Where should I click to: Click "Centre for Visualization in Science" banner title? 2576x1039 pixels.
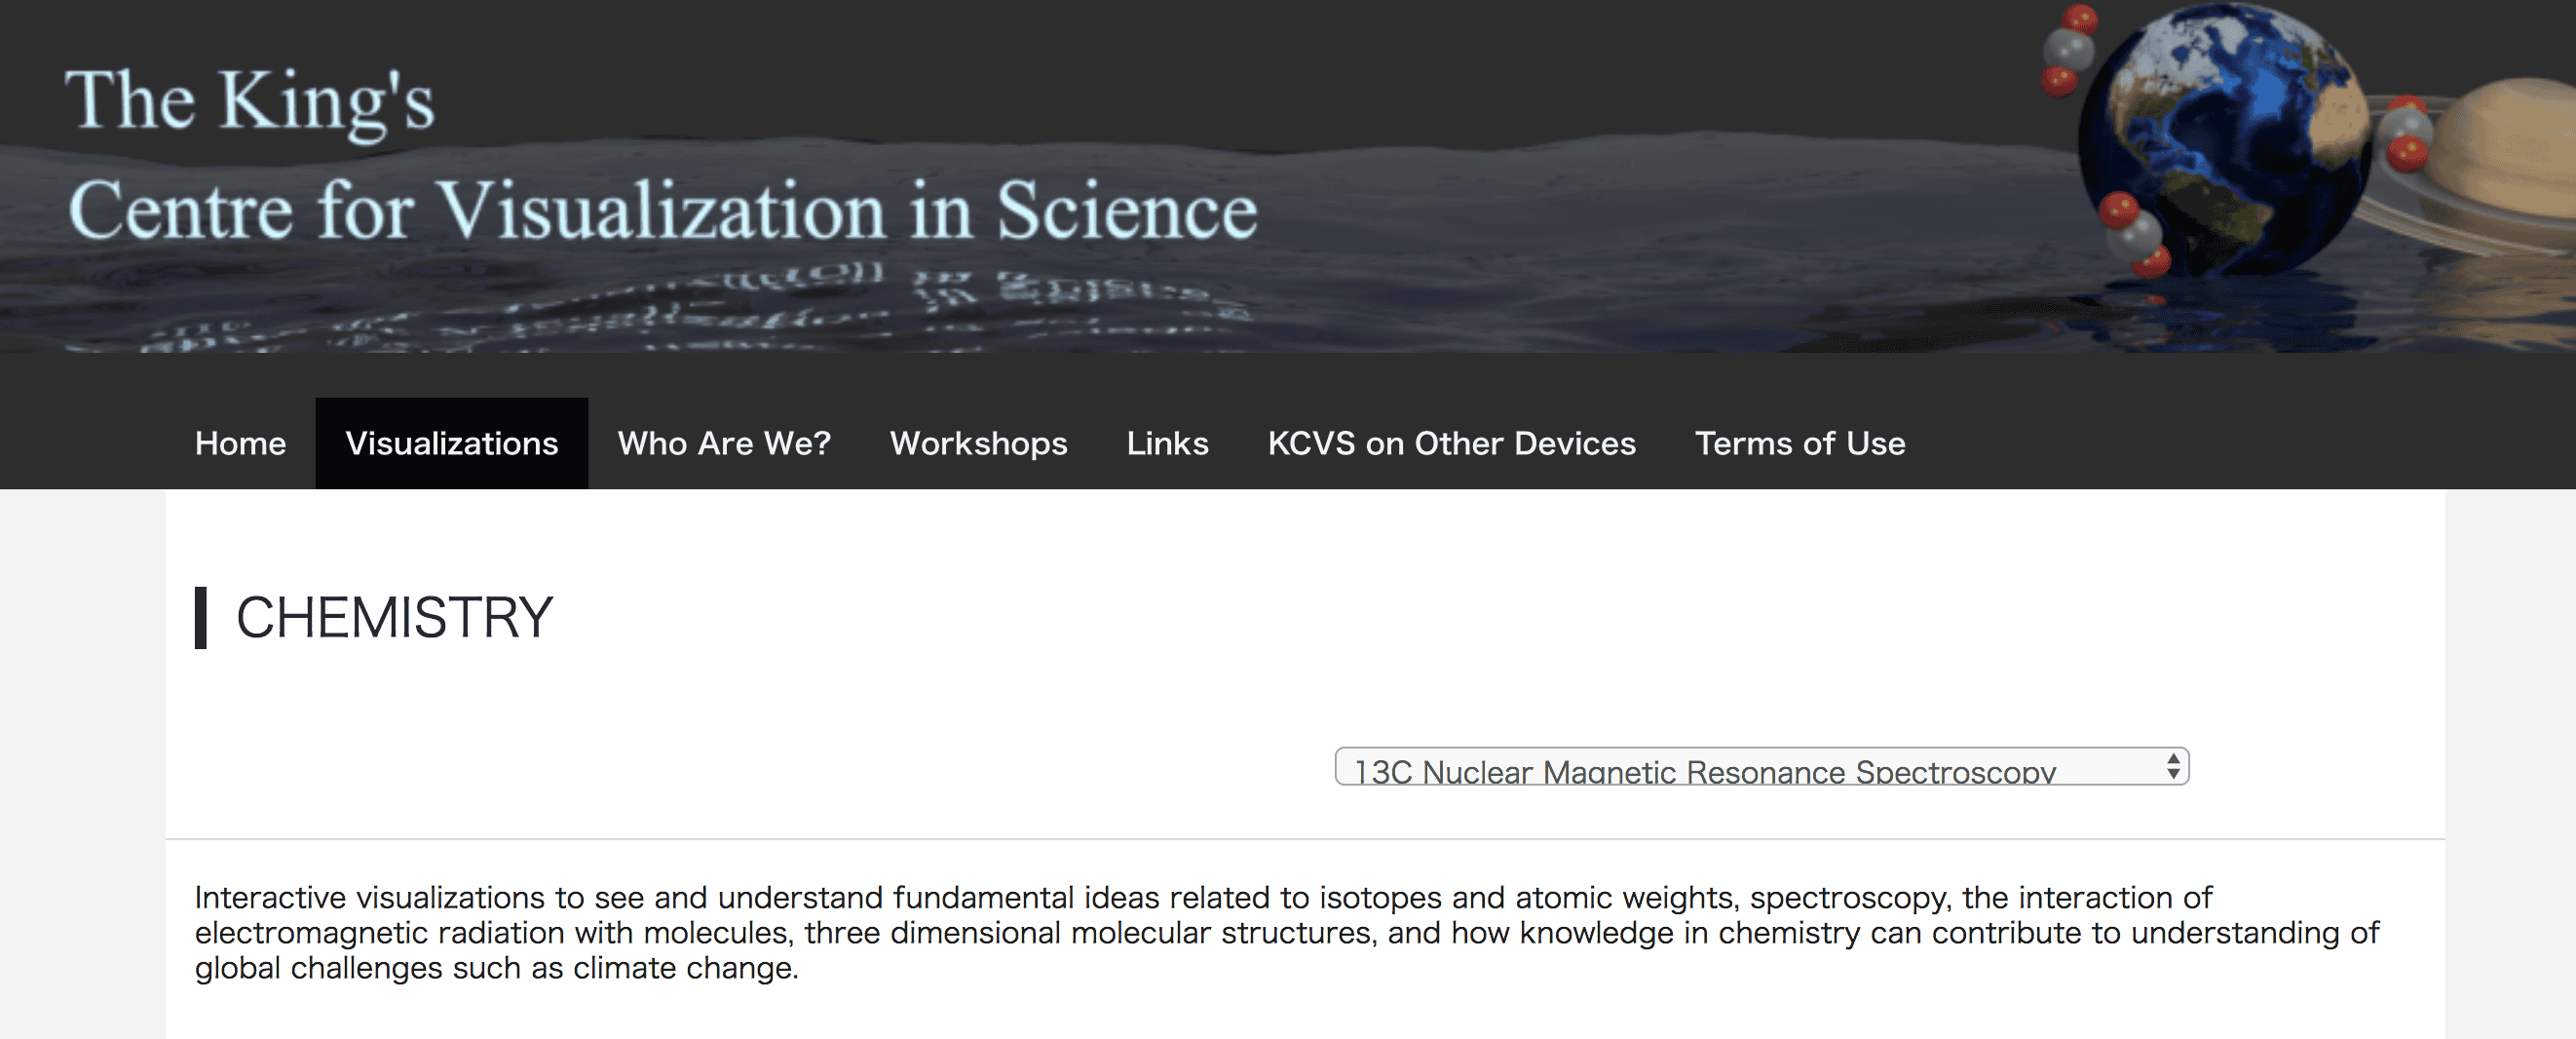[x=662, y=211]
